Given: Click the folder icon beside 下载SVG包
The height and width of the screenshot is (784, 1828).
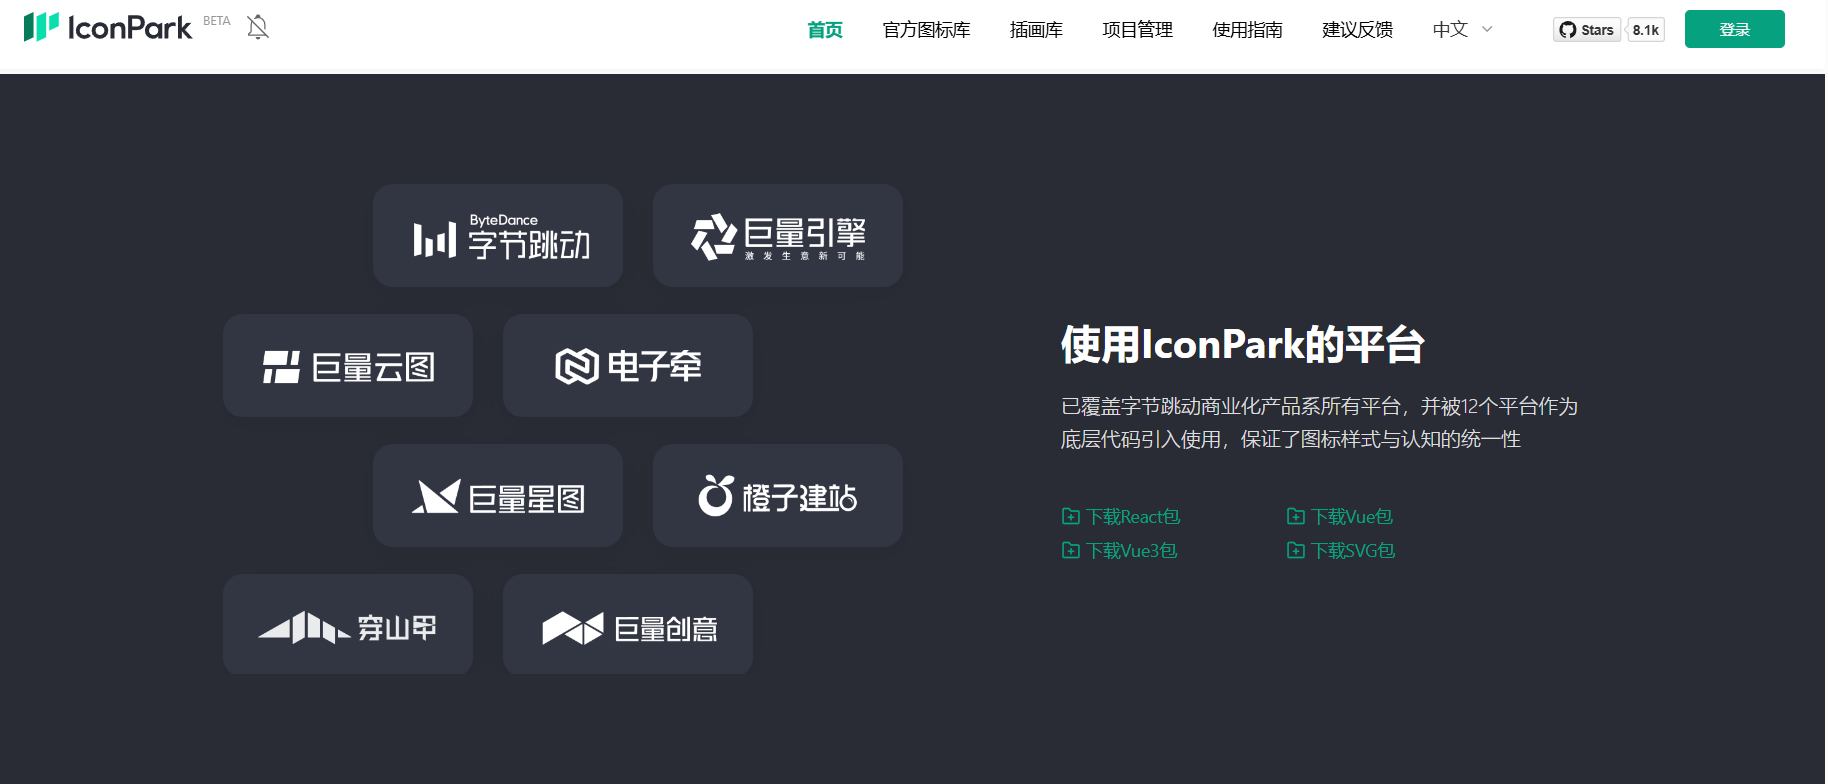Looking at the screenshot, I should [x=1296, y=551].
